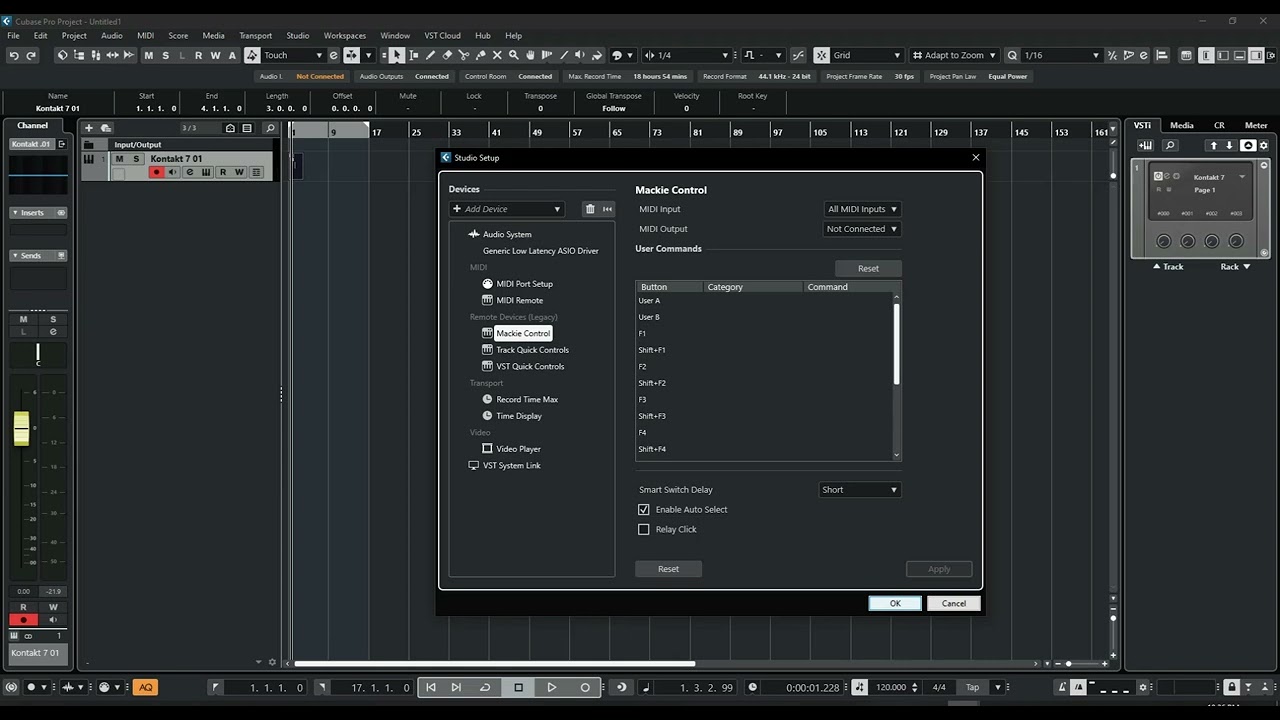This screenshot has width=1280, height=720.
Task: Select the Draw pencil tool
Action: click(431, 55)
